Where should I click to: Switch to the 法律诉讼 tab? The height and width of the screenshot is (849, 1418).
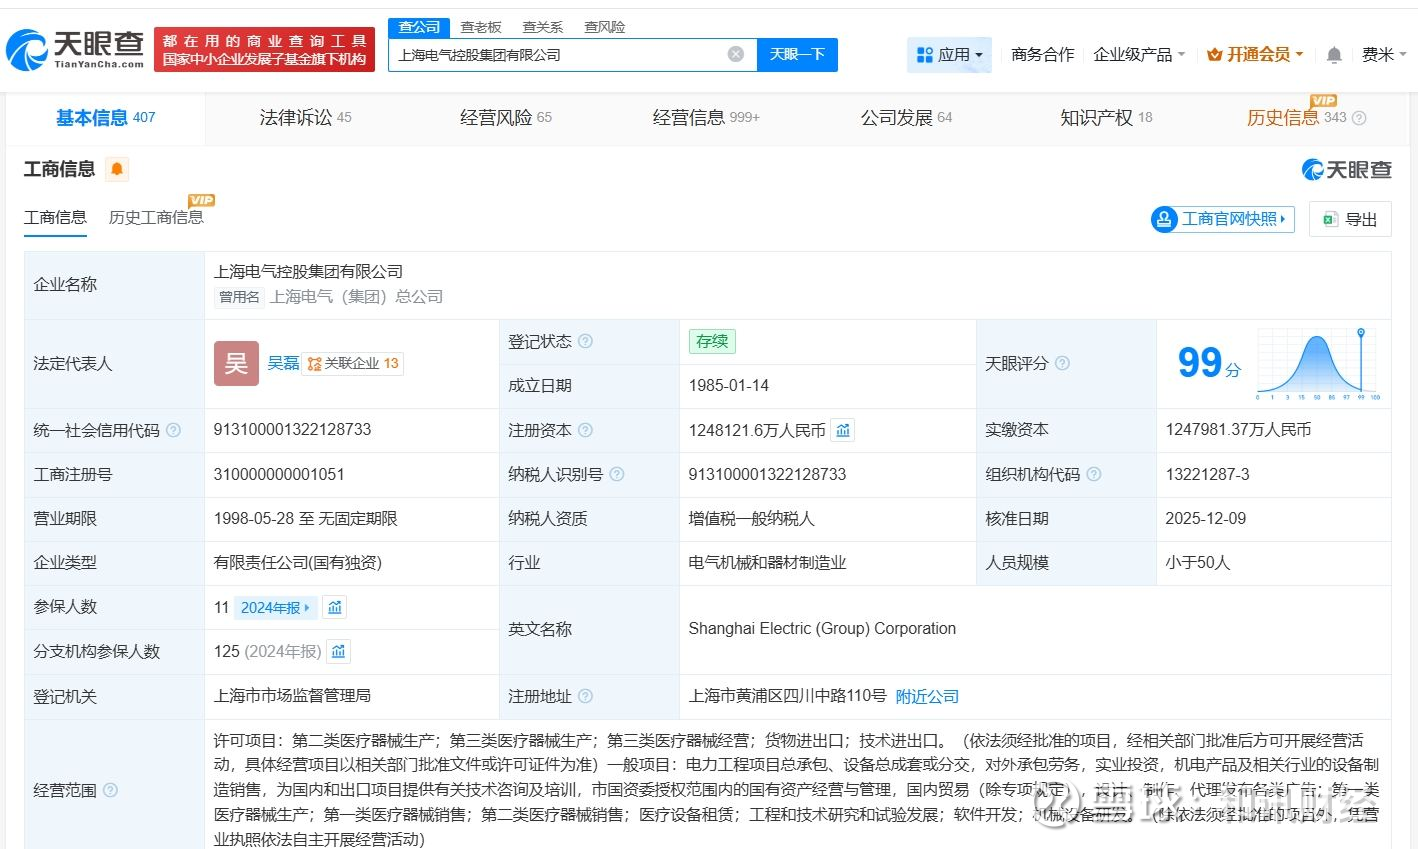[x=304, y=118]
